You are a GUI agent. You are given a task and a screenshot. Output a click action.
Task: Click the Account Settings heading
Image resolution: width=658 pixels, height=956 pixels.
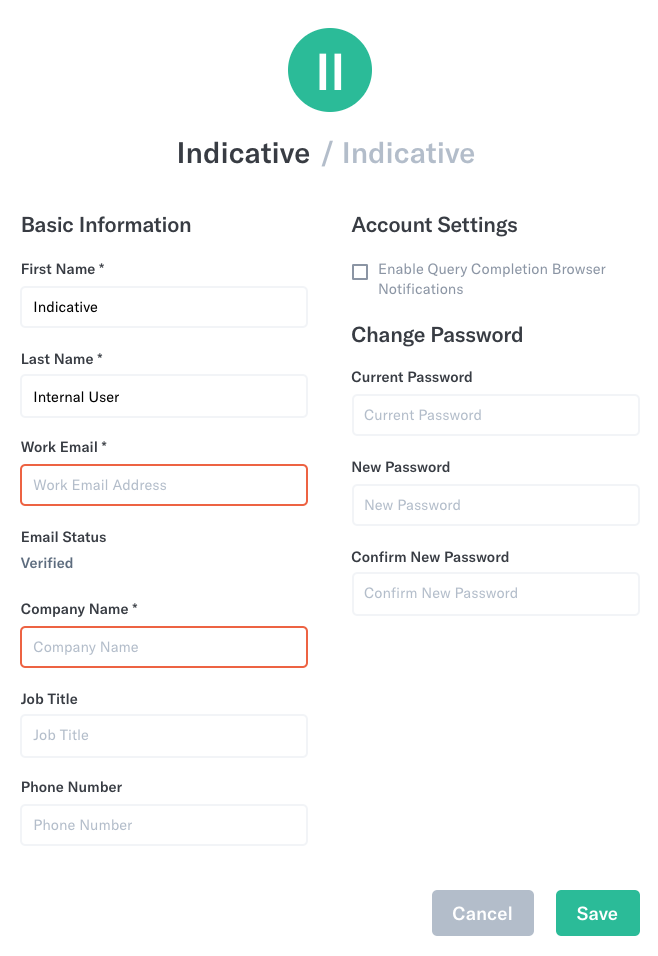coord(434,225)
